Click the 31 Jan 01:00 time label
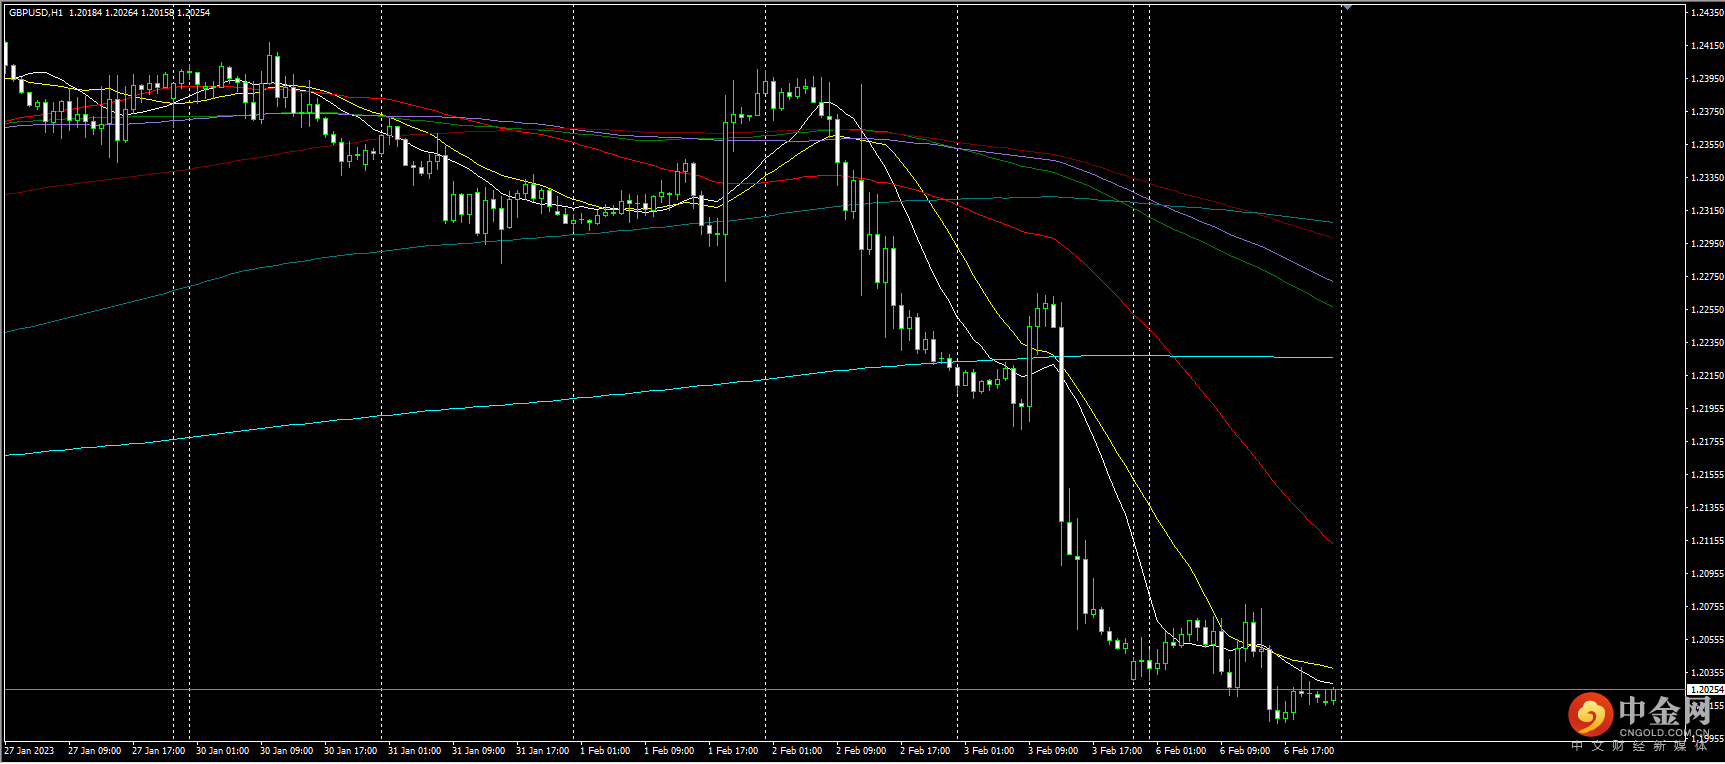The width and height of the screenshot is (1725, 764). (x=414, y=751)
